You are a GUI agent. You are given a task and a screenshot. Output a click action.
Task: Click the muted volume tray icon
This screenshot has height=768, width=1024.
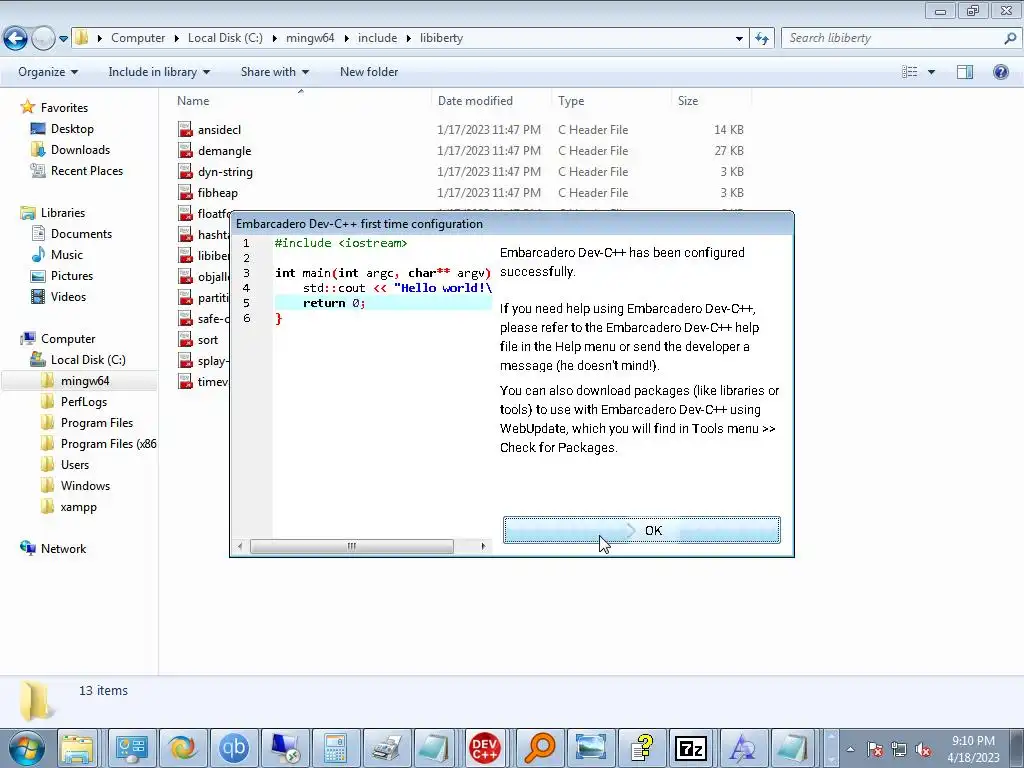(x=923, y=749)
